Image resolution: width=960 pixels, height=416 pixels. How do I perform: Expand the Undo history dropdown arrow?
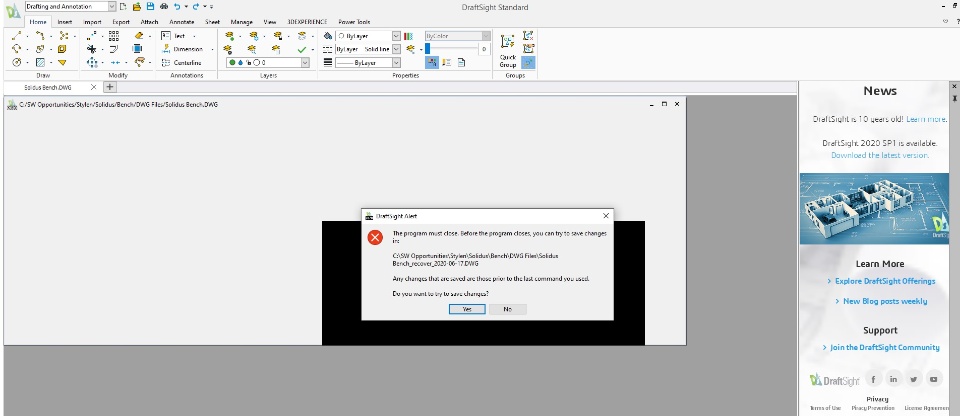186,7
